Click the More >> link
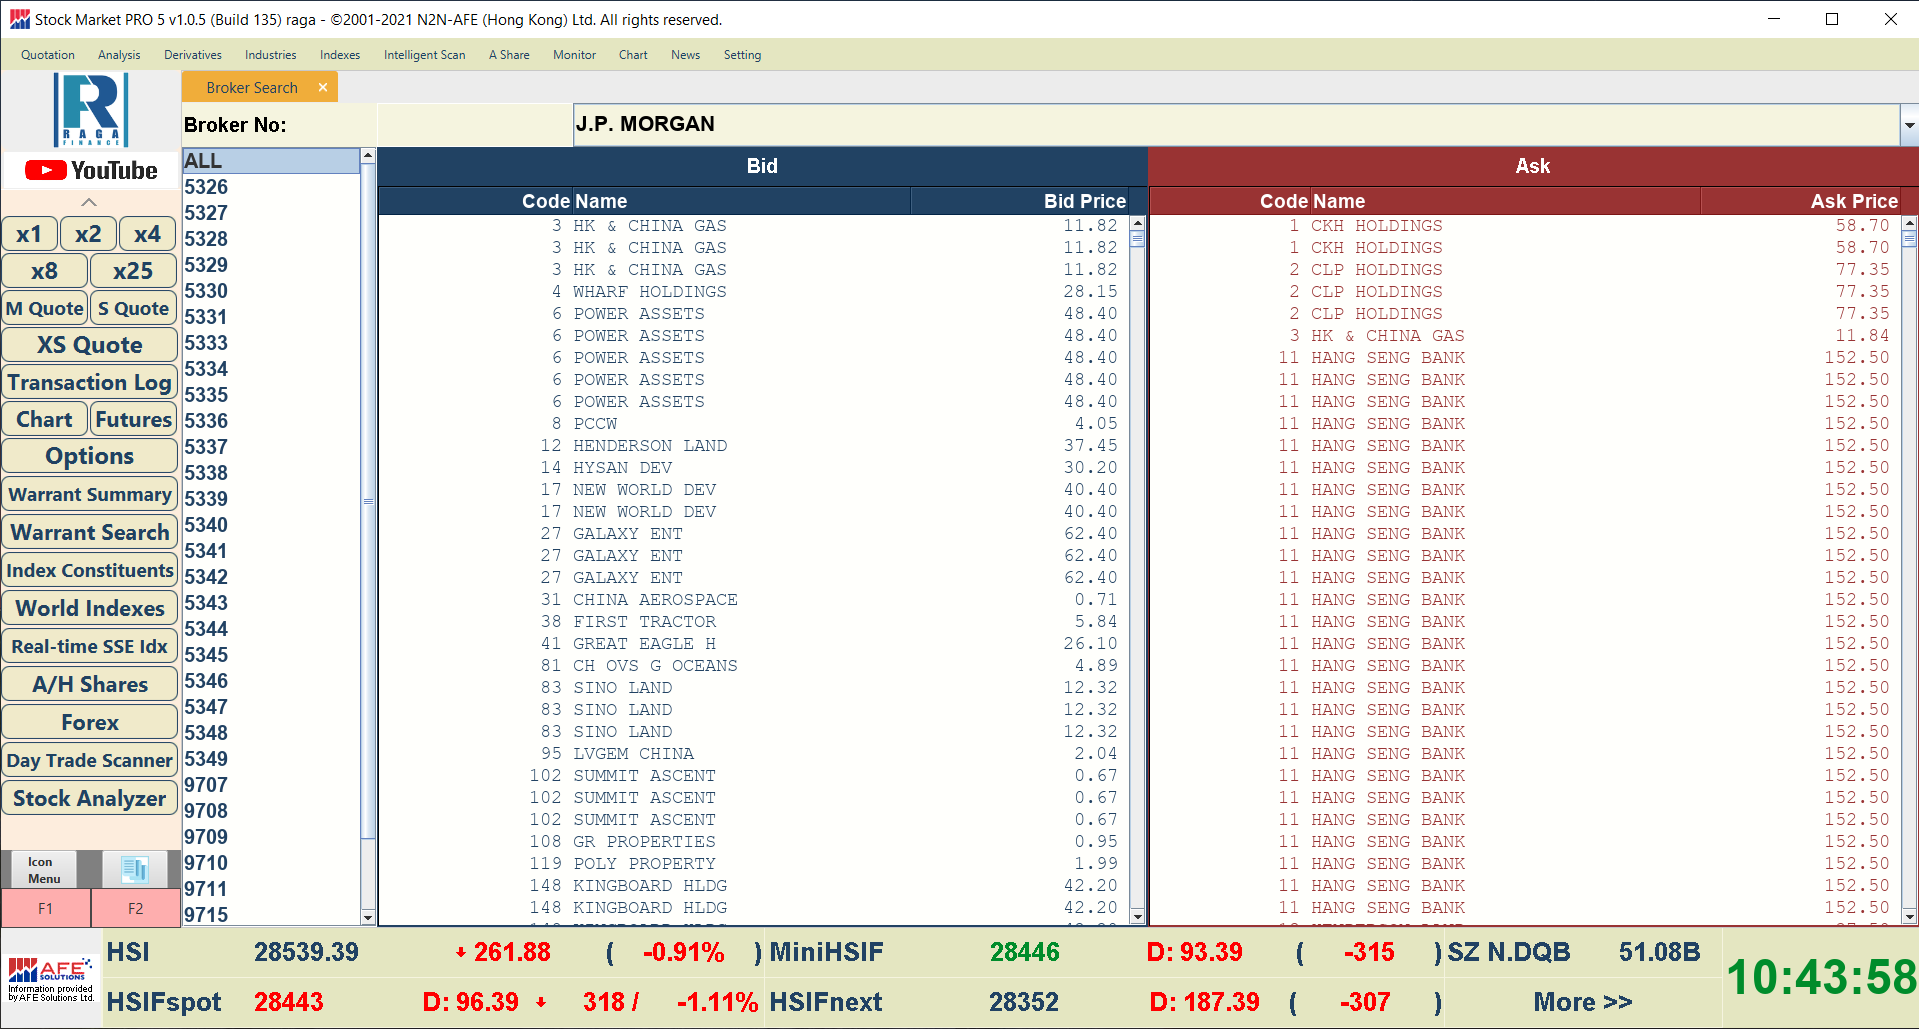1919x1029 pixels. click(1582, 1002)
